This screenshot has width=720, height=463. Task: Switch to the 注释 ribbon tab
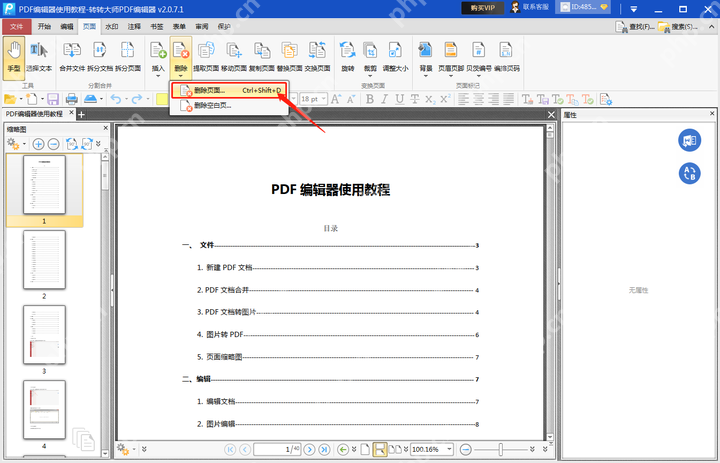[134, 27]
